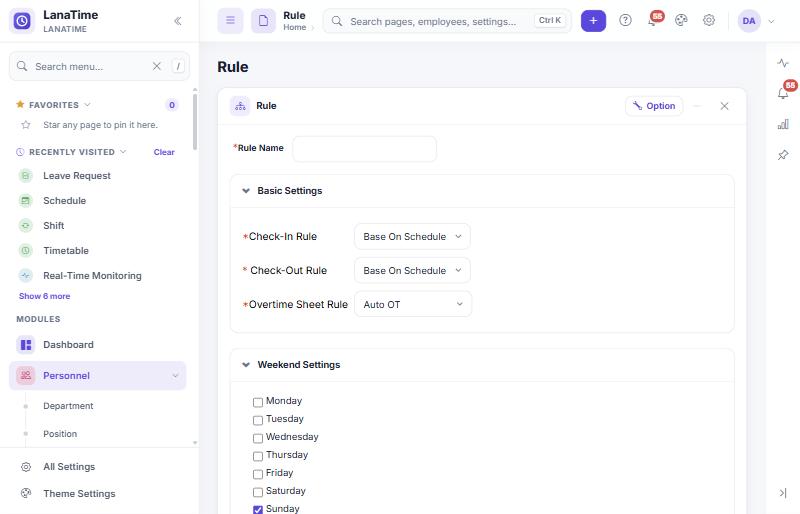This screenshot has height=514, width=800.
Task: Open notifications bell in top bar
Action: (653, 21)
